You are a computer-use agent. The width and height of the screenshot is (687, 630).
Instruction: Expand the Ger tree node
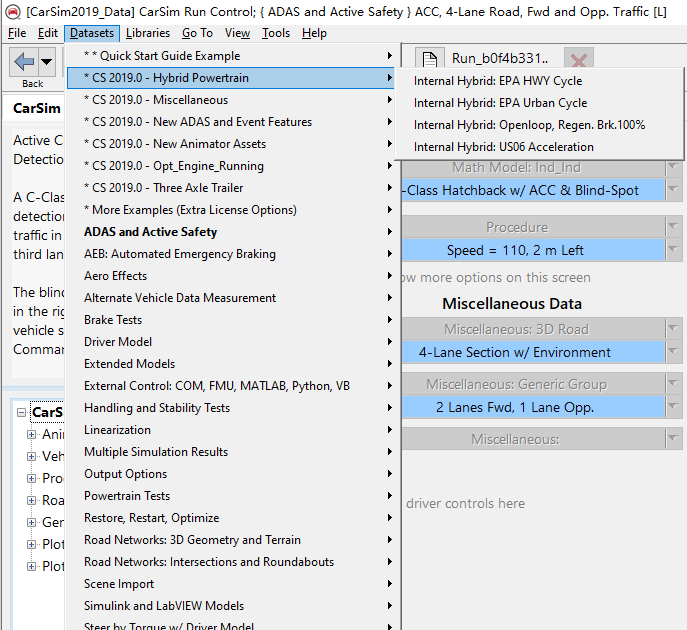tap(31, 522)
